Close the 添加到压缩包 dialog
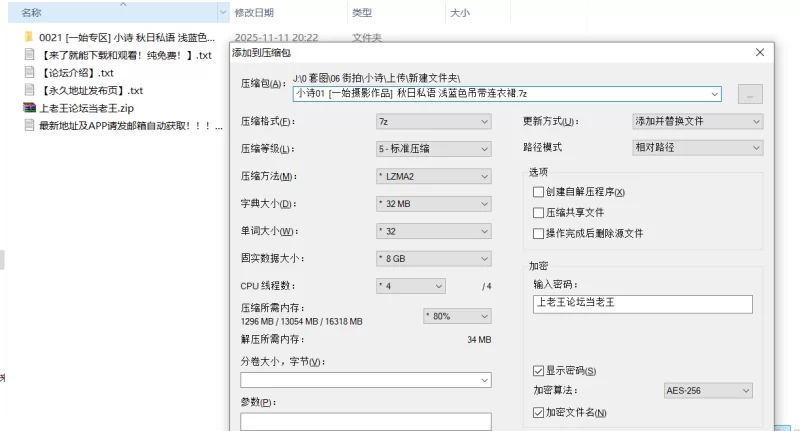 (759, 52)
